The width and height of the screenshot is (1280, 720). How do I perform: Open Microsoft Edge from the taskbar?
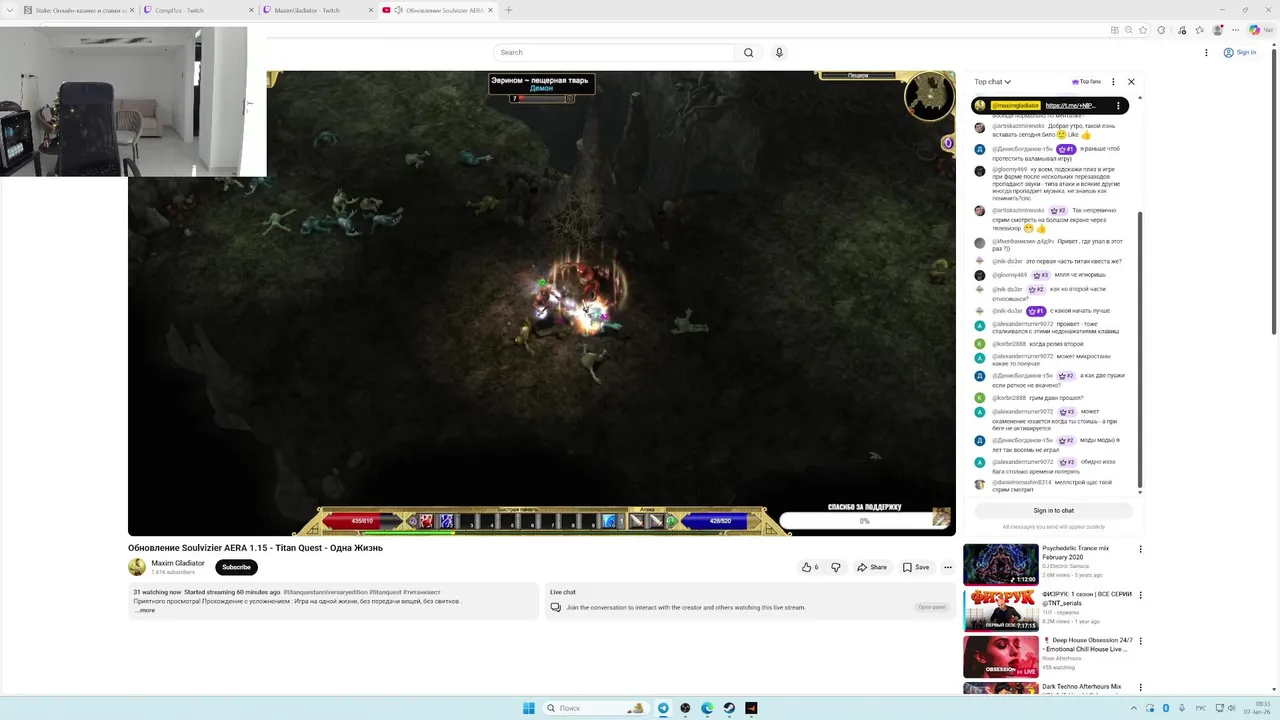[707, 708]
